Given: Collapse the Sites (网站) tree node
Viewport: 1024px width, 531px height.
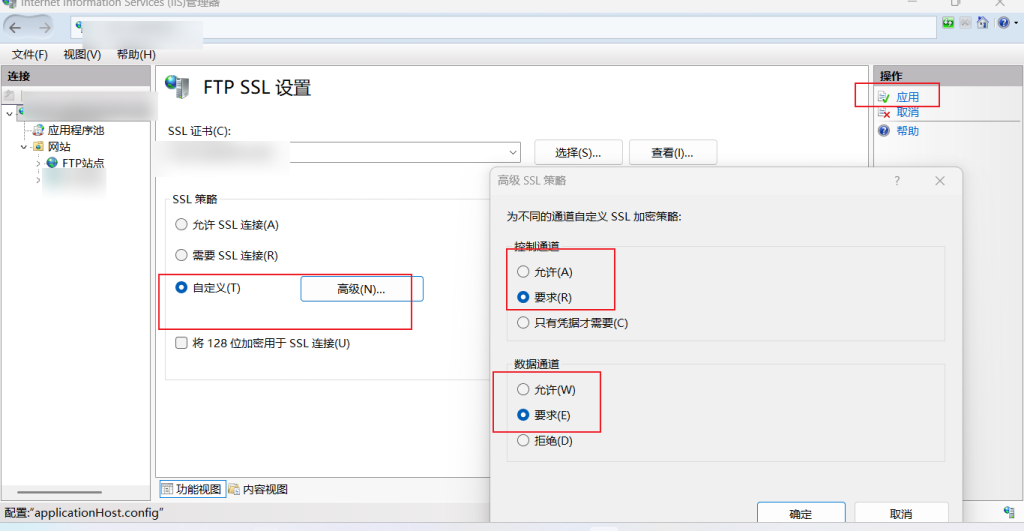Looking at the screenshot, I should pos(24,147).
